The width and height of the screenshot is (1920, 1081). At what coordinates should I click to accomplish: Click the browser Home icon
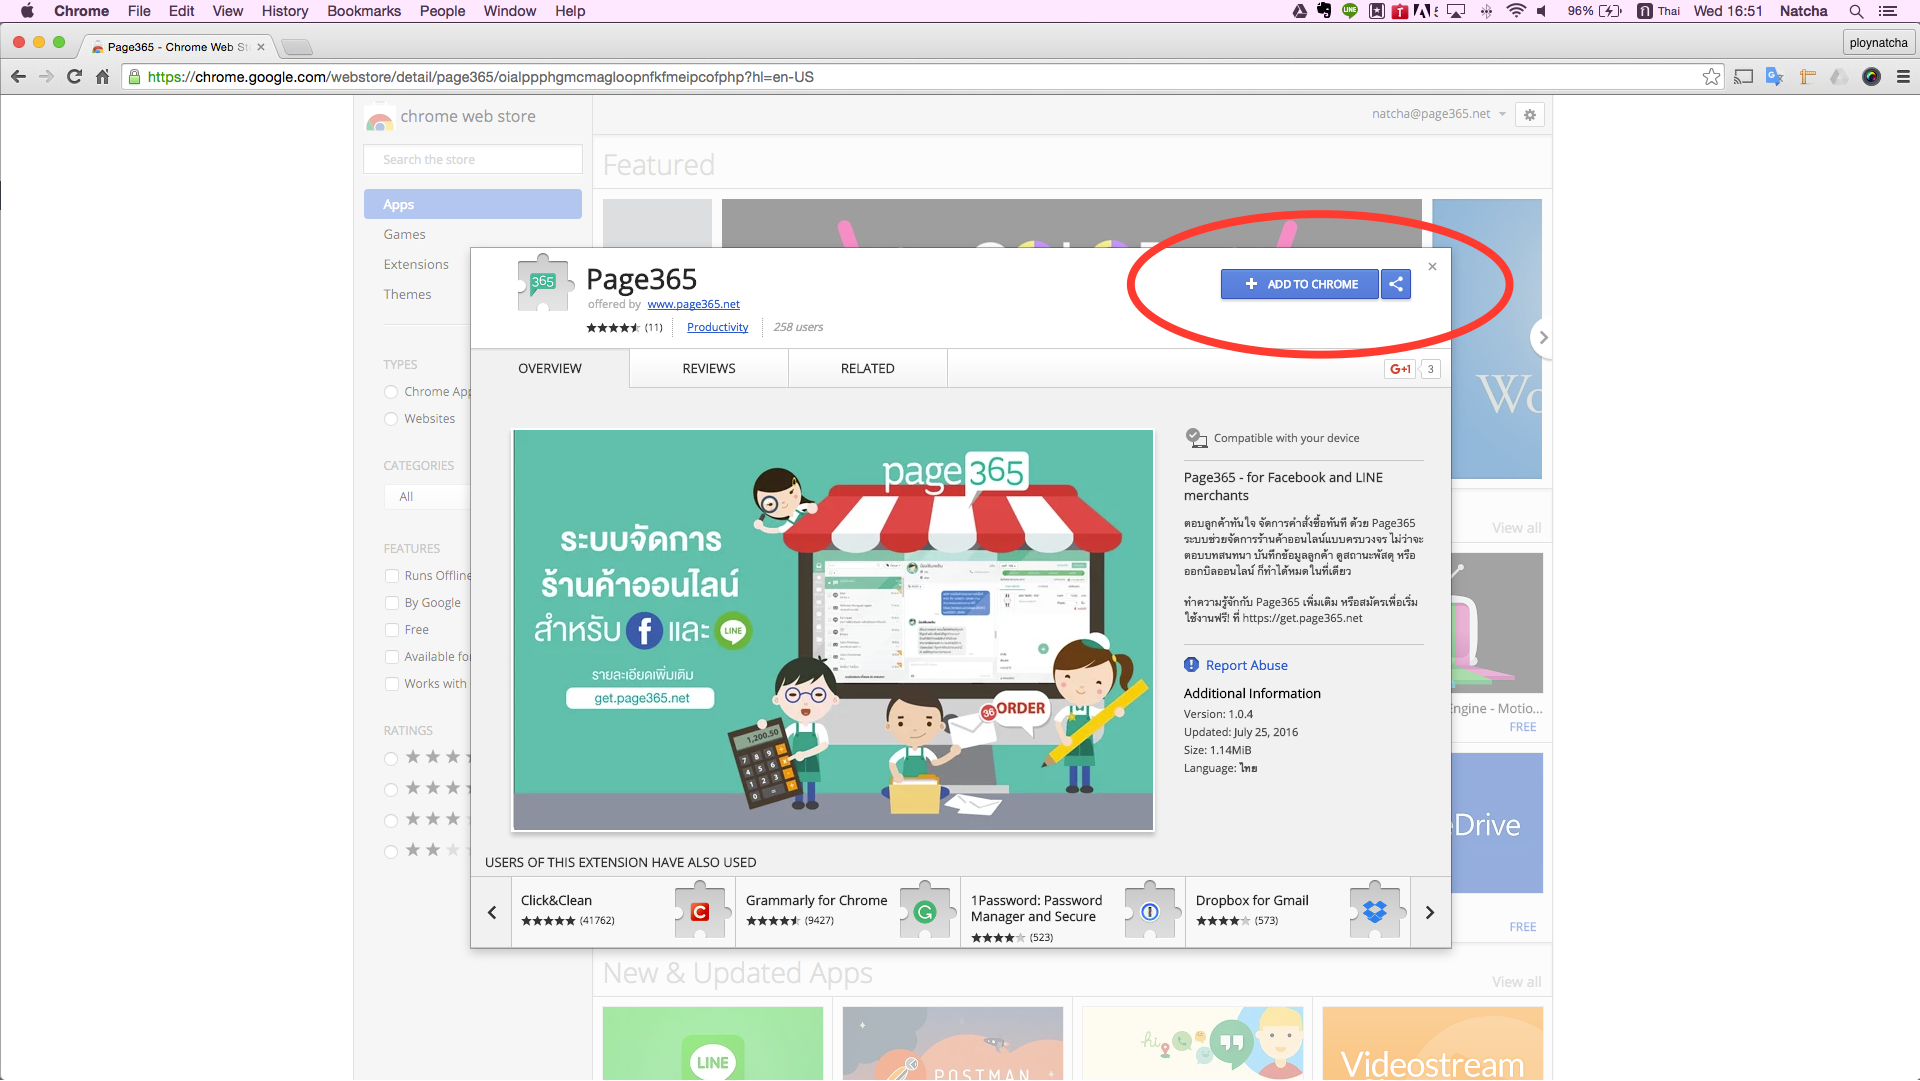102,77
